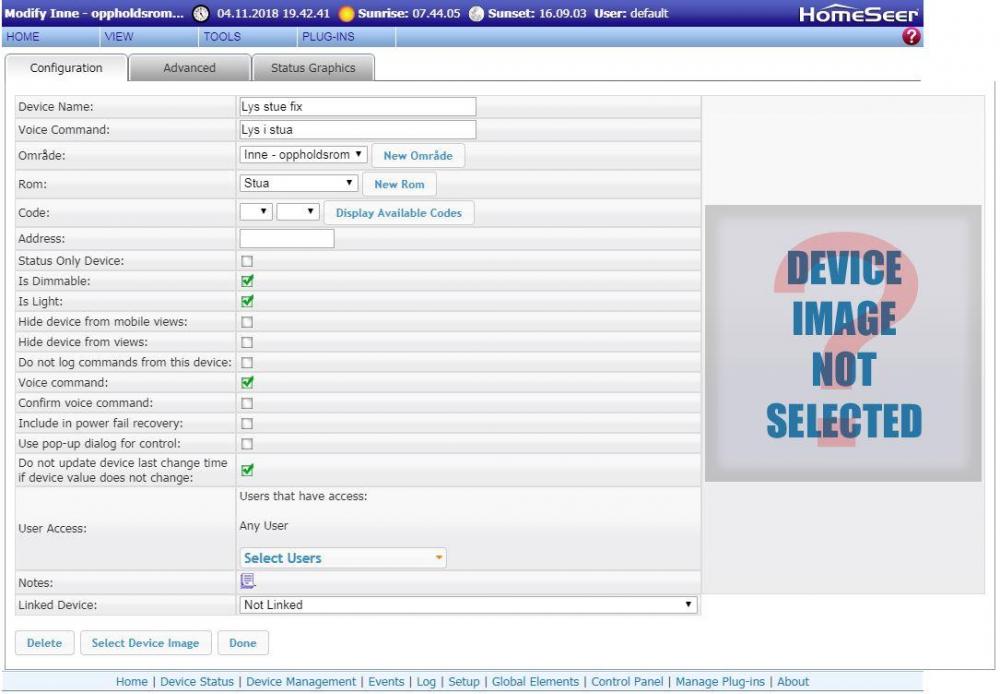Switch to the Advanced tab
The width and height of the screenshot is (1000, 694).
pos(190,68)
